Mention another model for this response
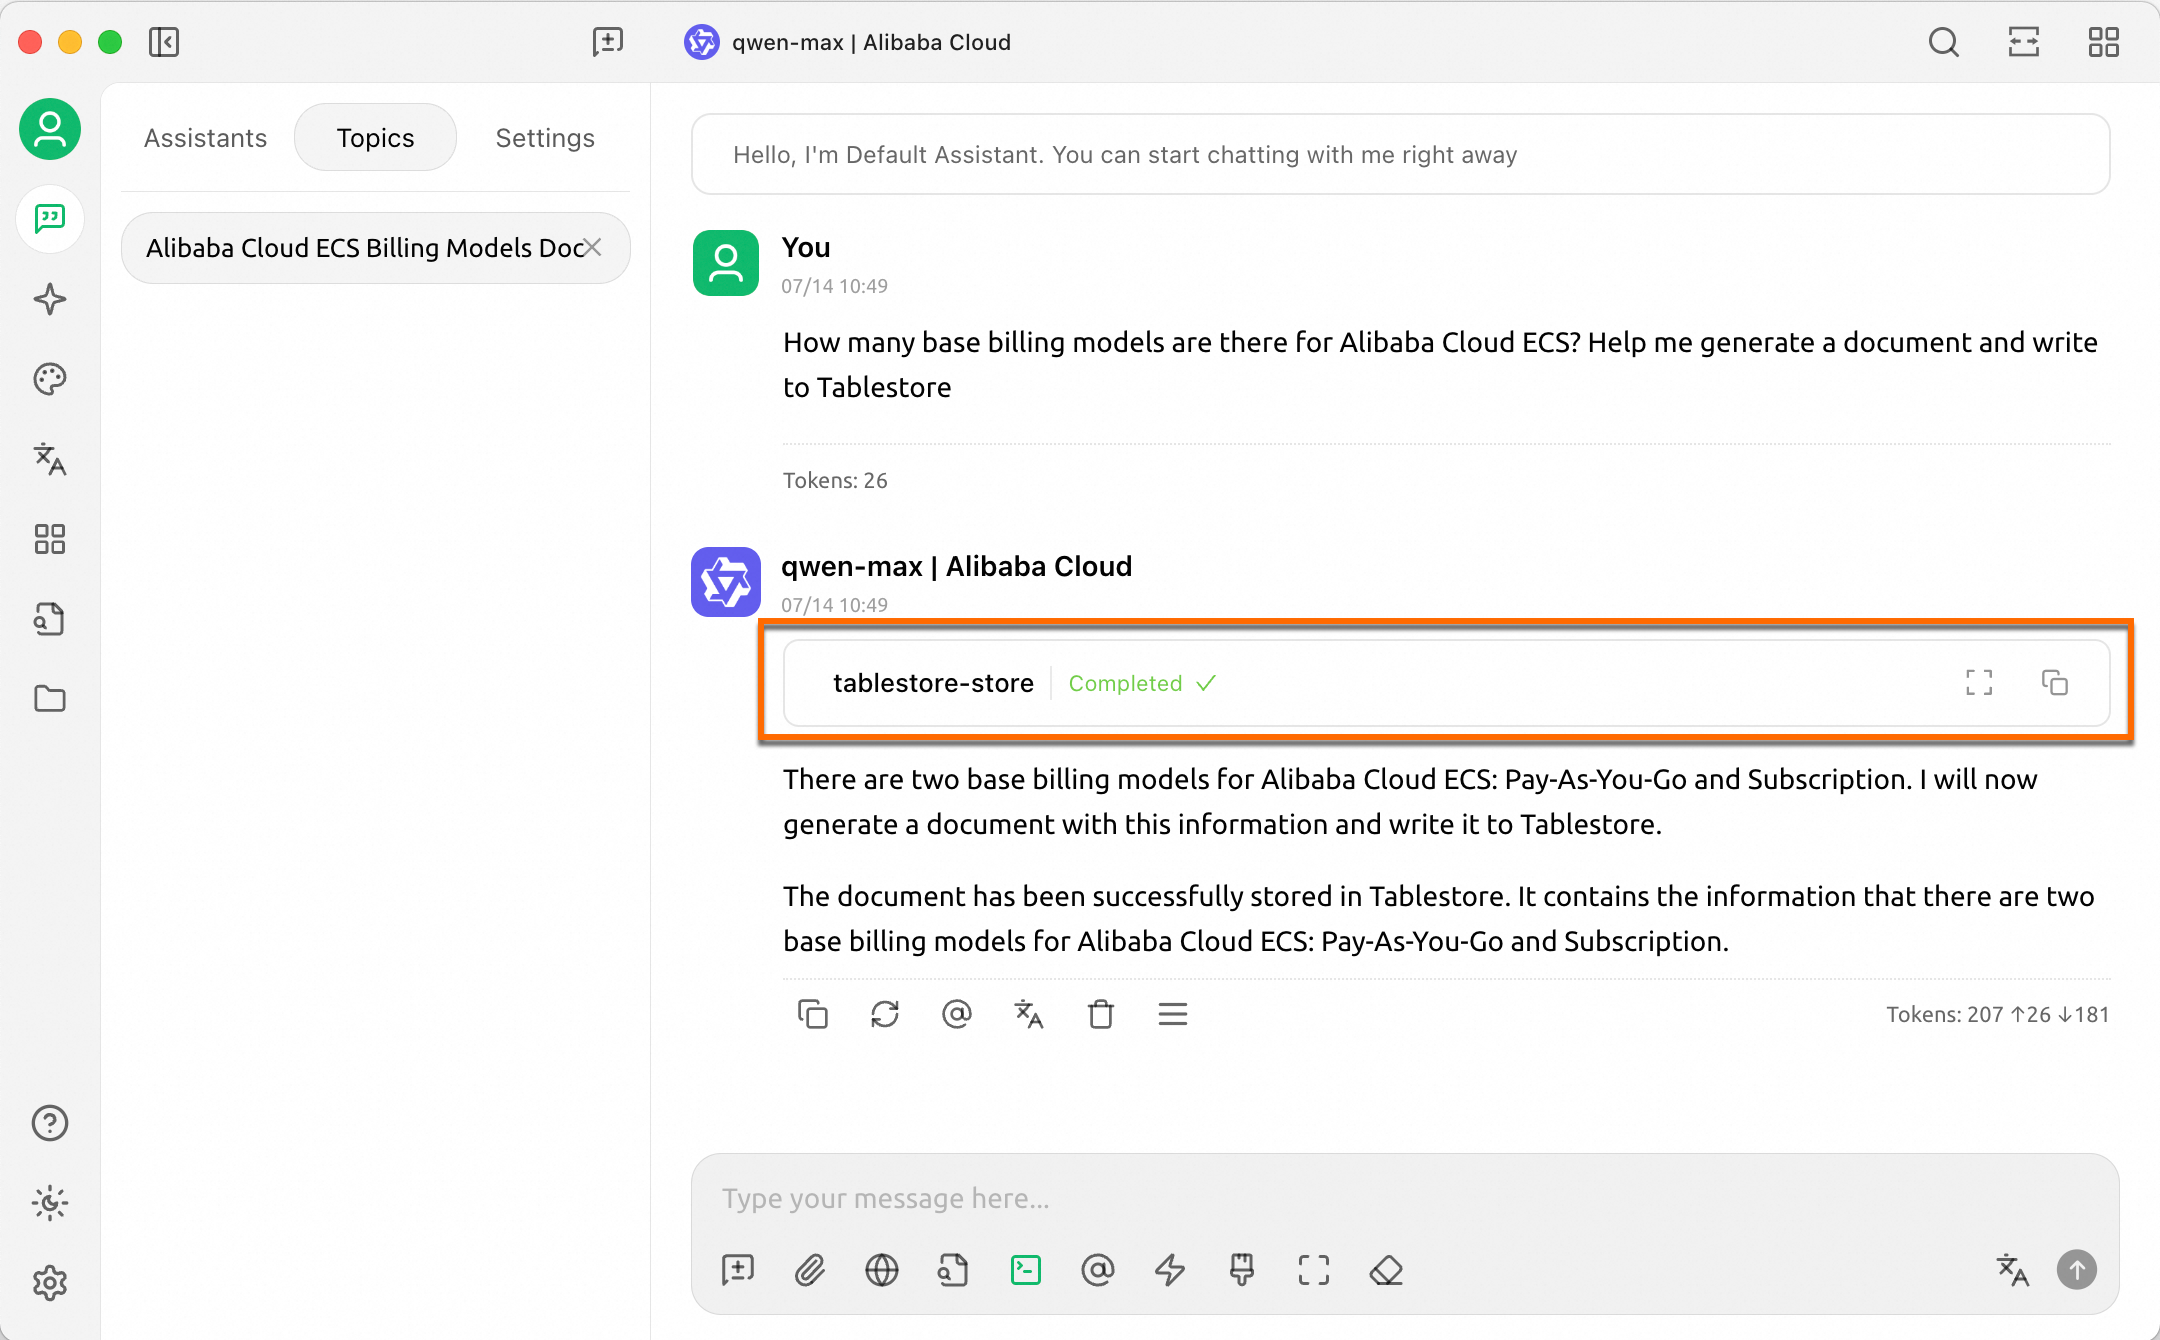 click(x=957, y=1014)
